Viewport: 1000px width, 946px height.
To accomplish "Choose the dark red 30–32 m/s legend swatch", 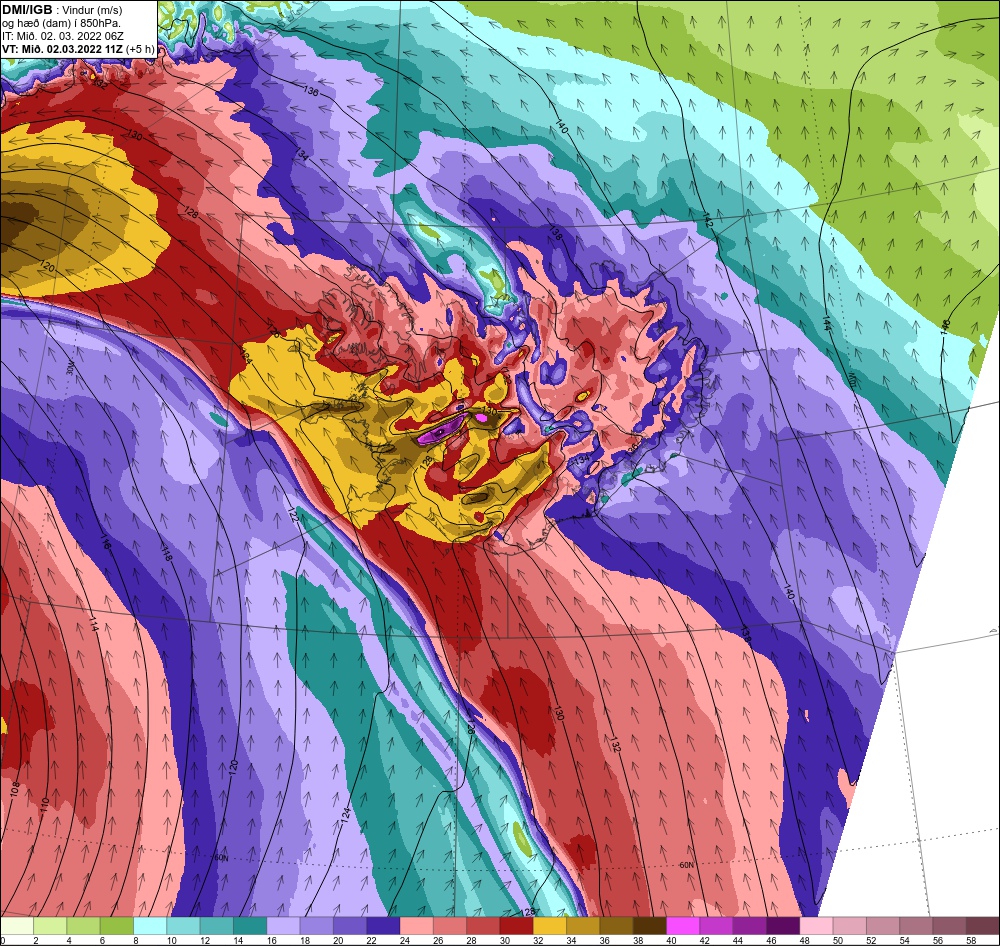I will pyautogui.click(x=516, y=926).
